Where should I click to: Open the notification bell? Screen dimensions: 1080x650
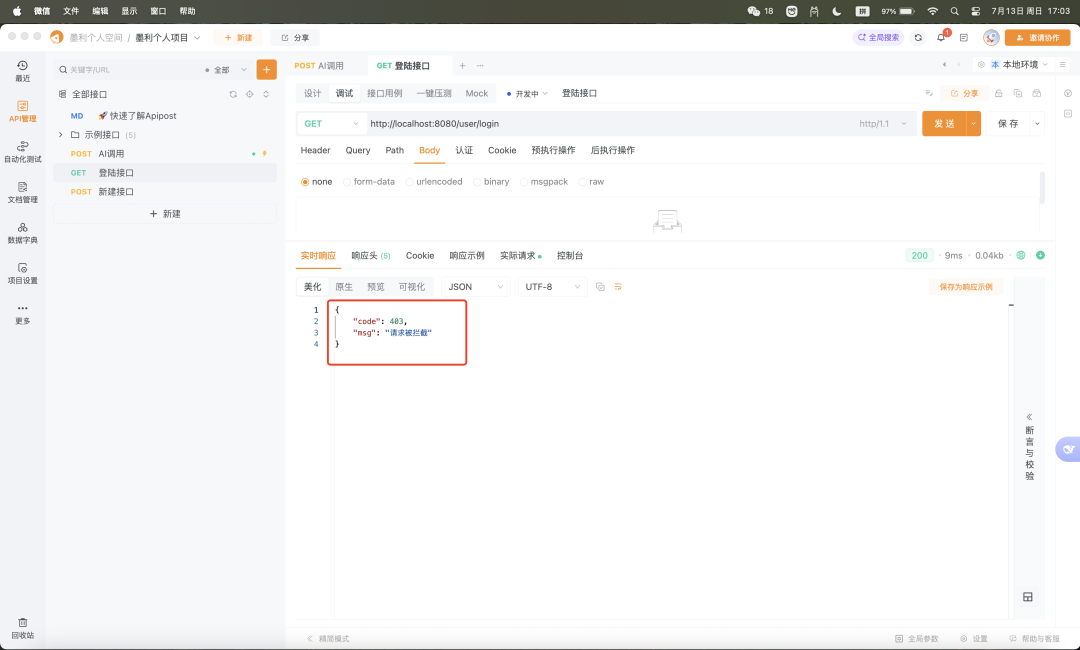(x=942, y=38)
